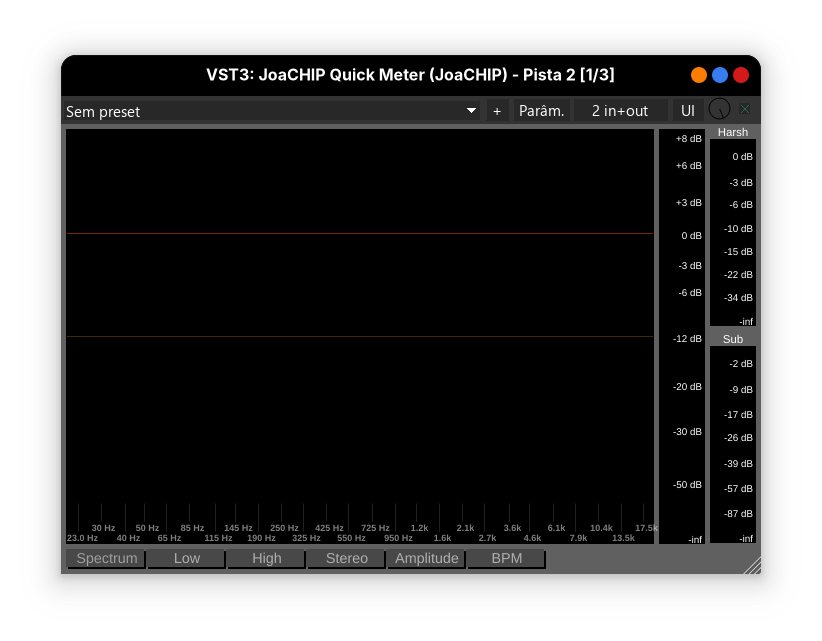Show the Stereo view tab
Screen dimensions: 822x641
point(346,559)
